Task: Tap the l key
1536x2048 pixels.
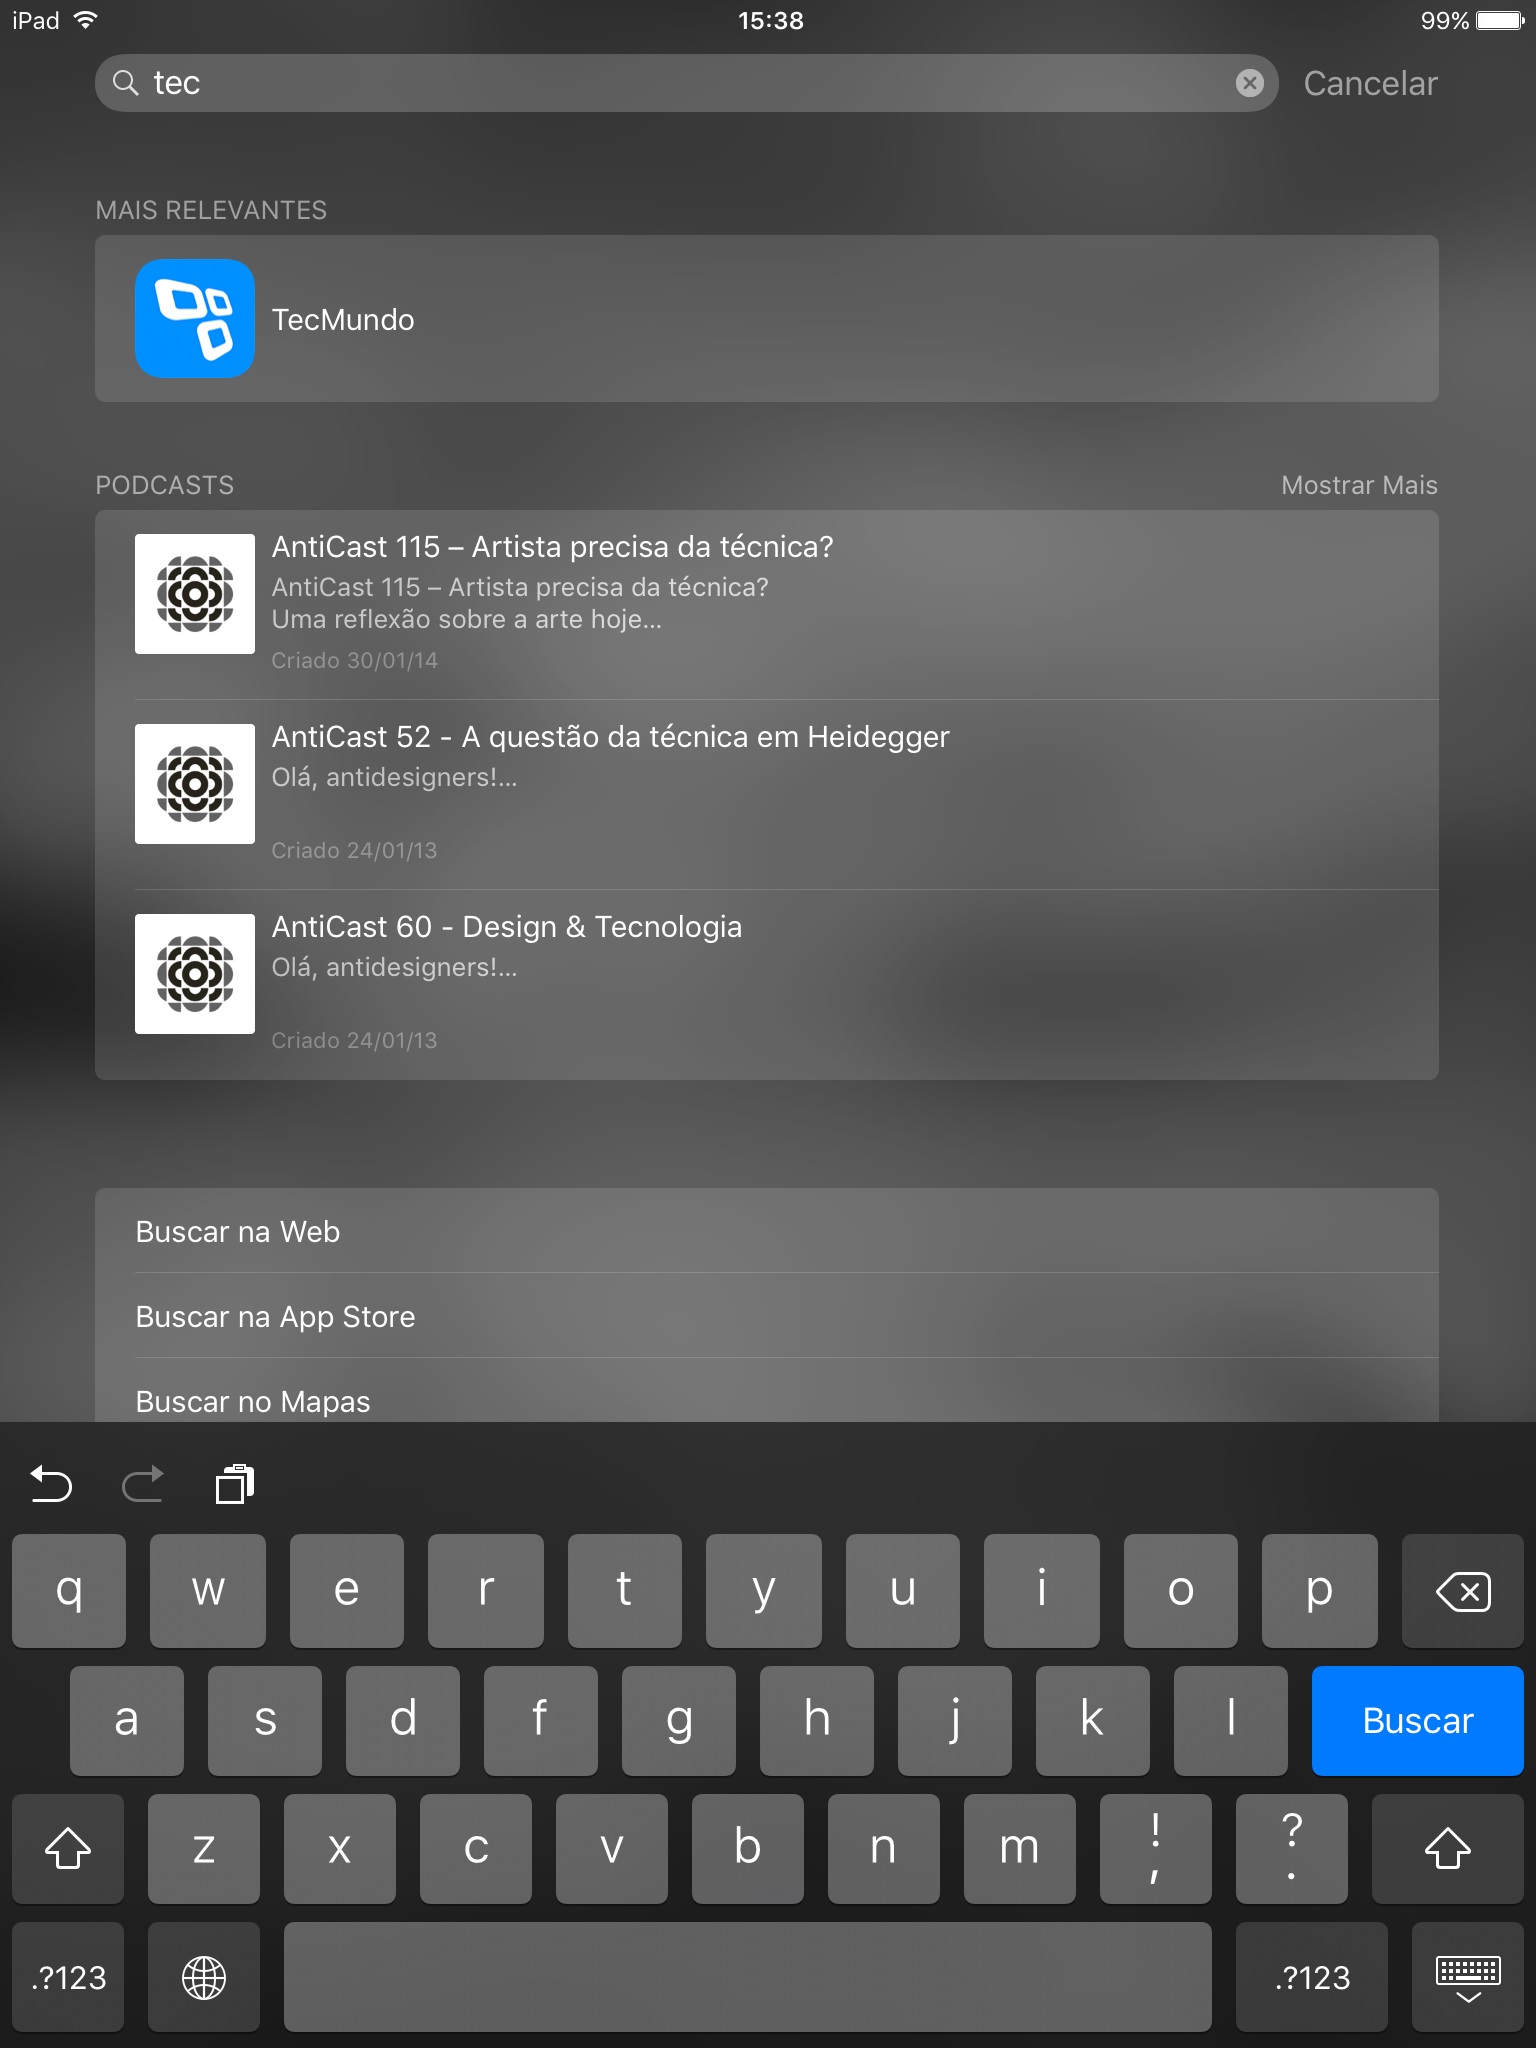Action: (x=1231, y=1720)
